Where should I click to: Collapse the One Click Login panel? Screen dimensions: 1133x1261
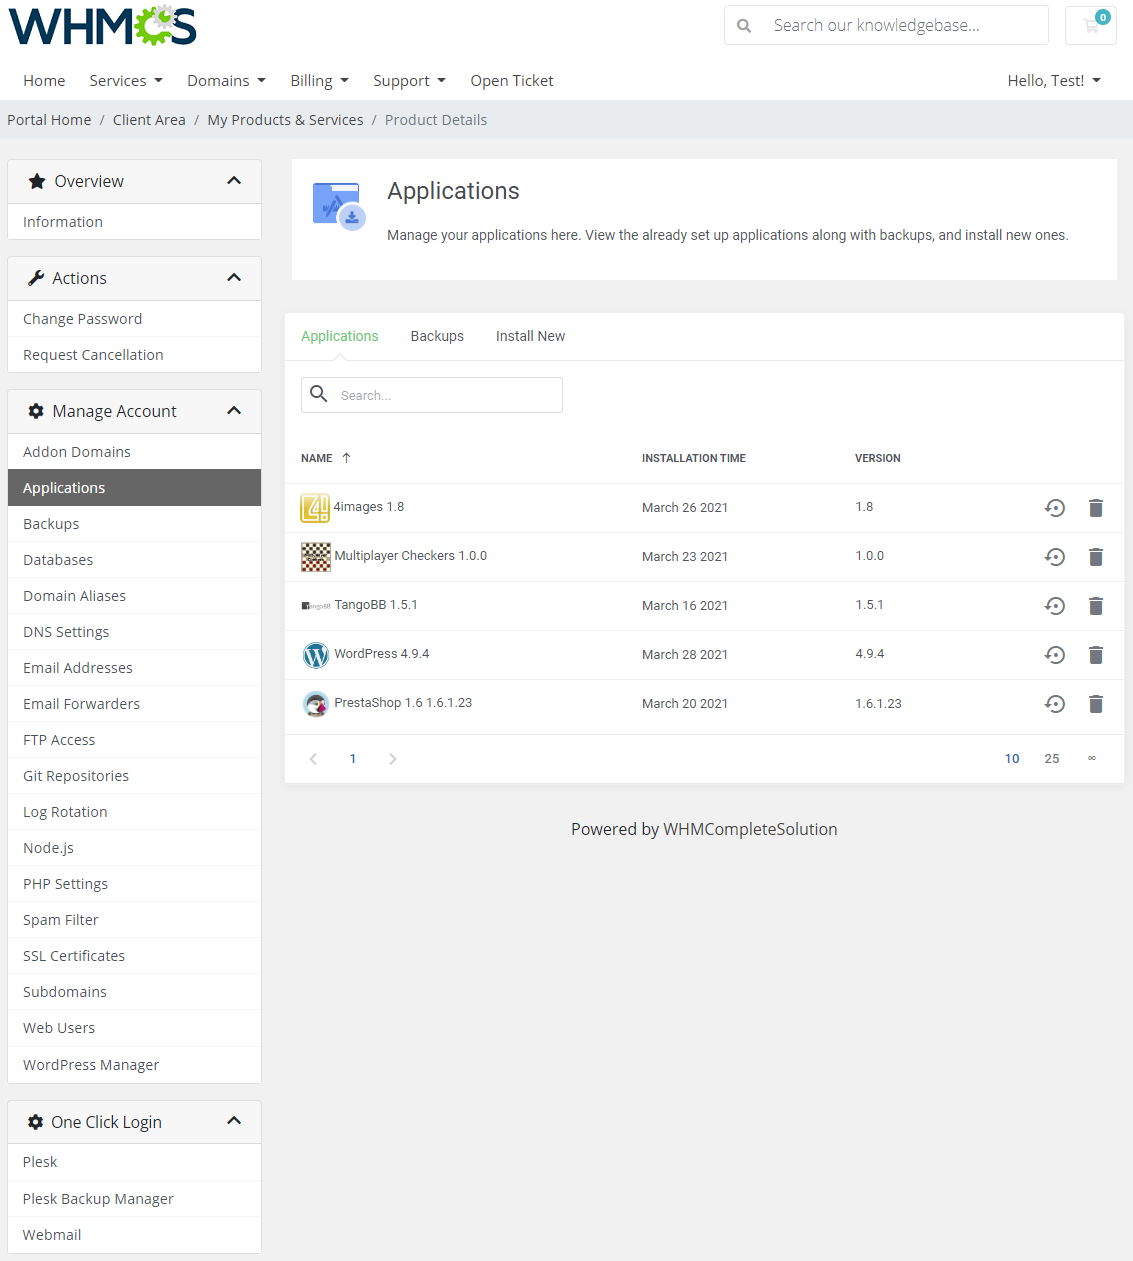click(234, 1121)
